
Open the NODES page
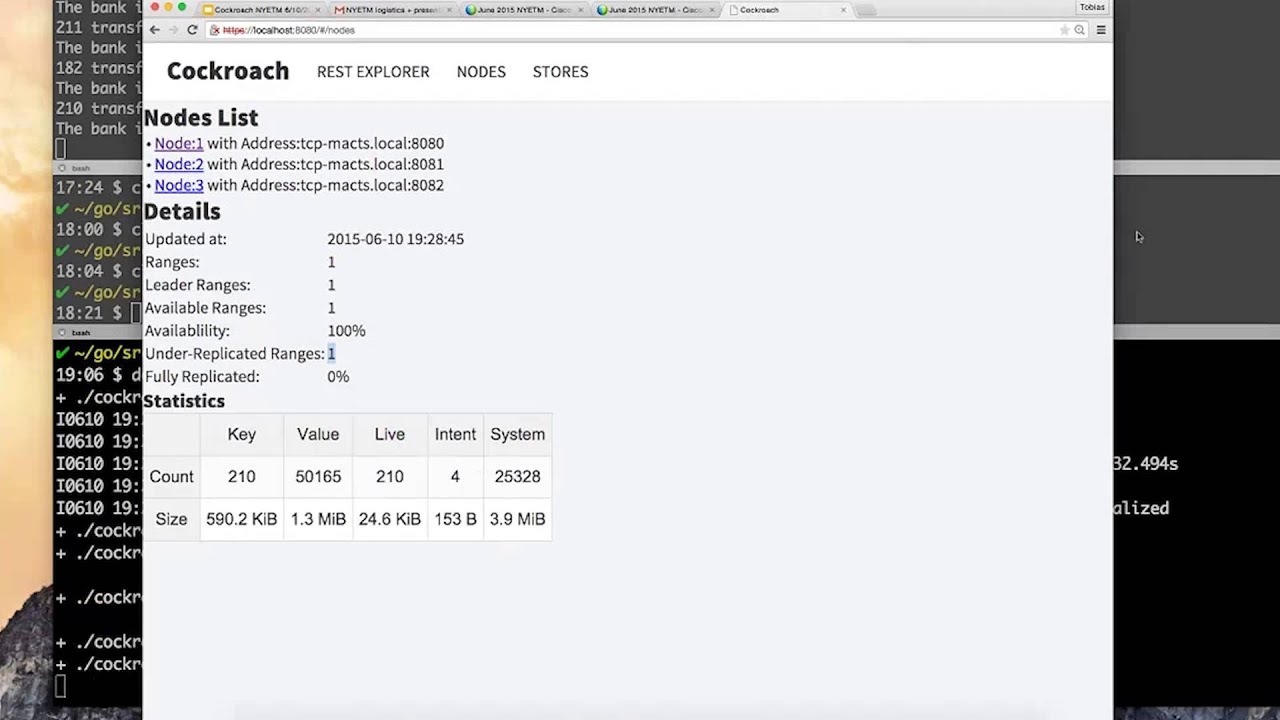481,72
